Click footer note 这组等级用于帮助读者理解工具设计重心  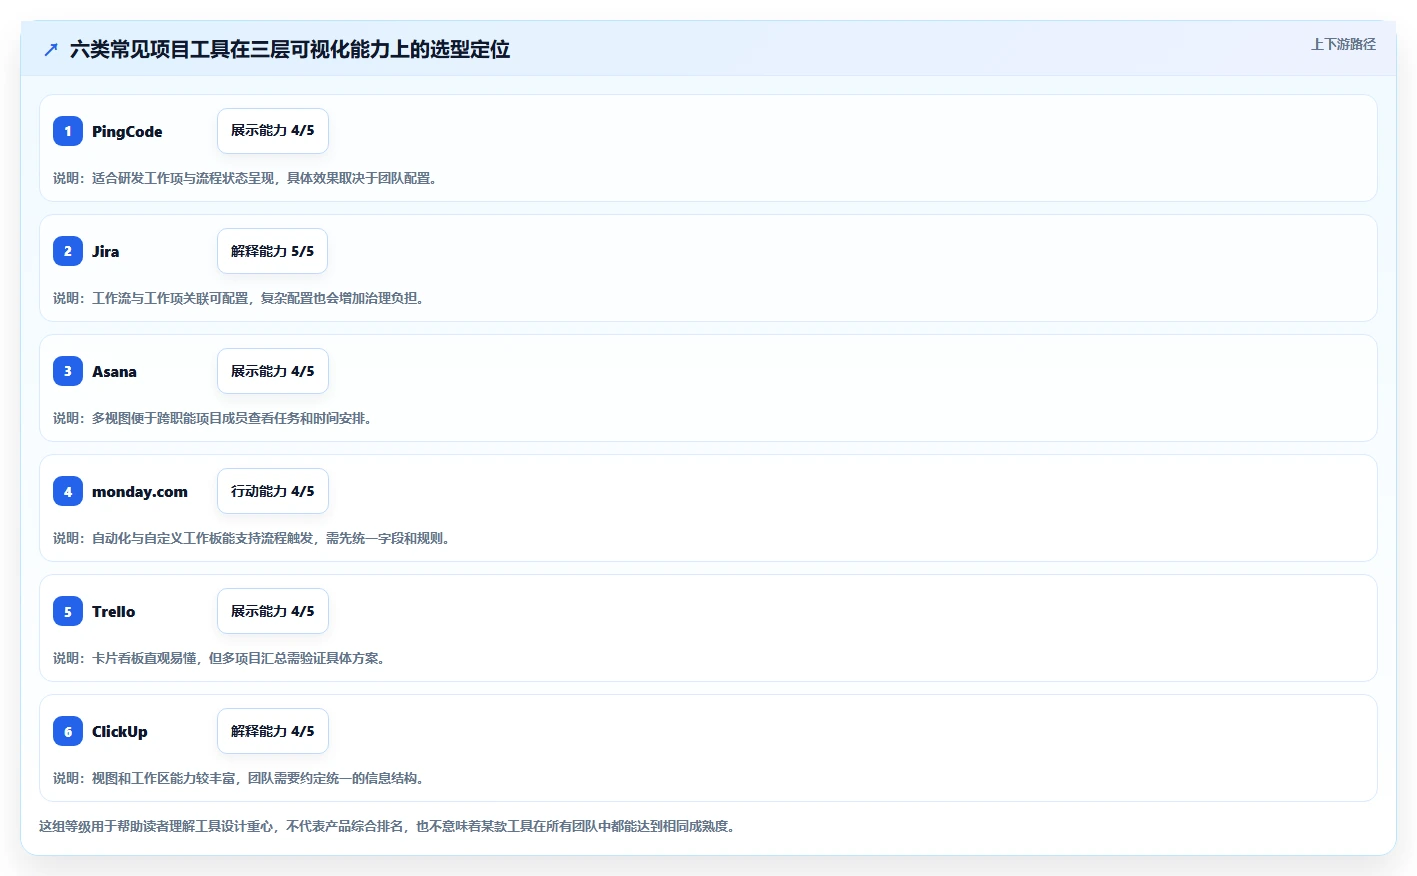387,826
